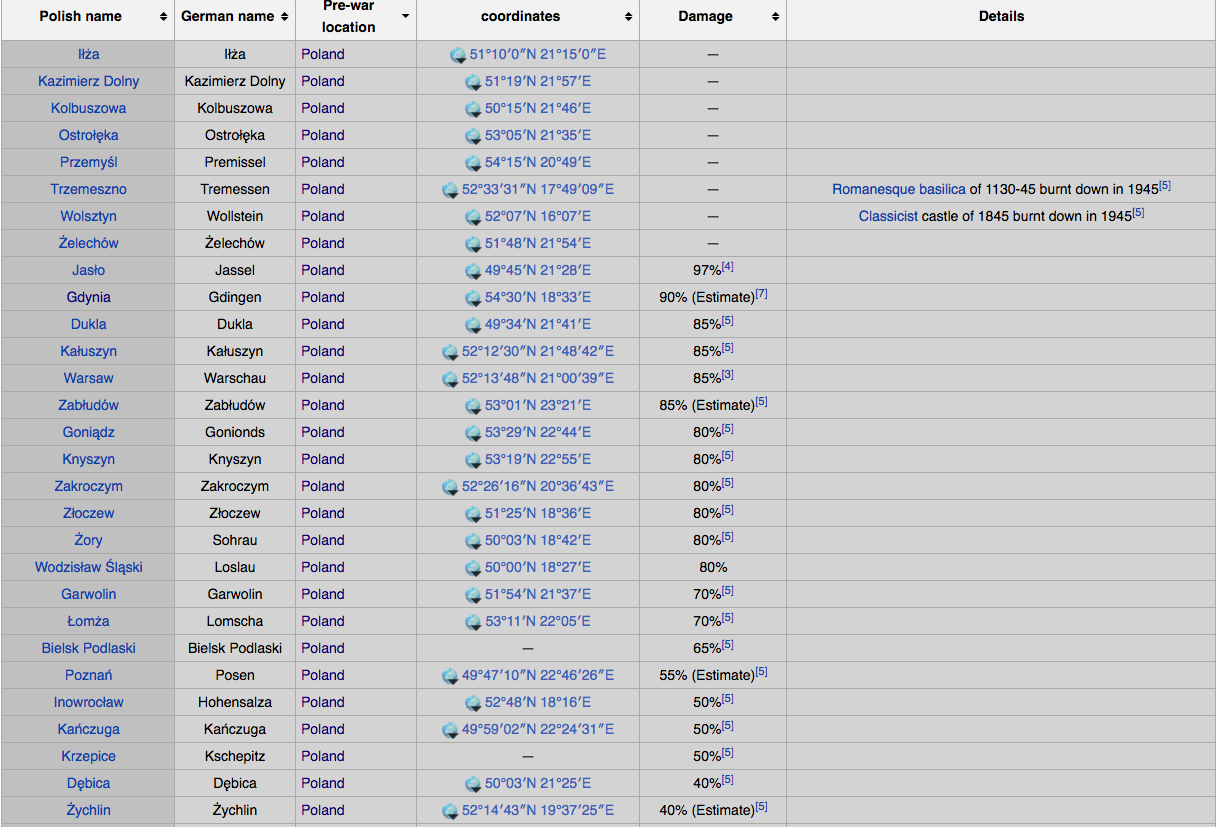Open the globe icon for Dębica coordinates
The height and width of the screenshot is (827, 1217).
(473, 784)
